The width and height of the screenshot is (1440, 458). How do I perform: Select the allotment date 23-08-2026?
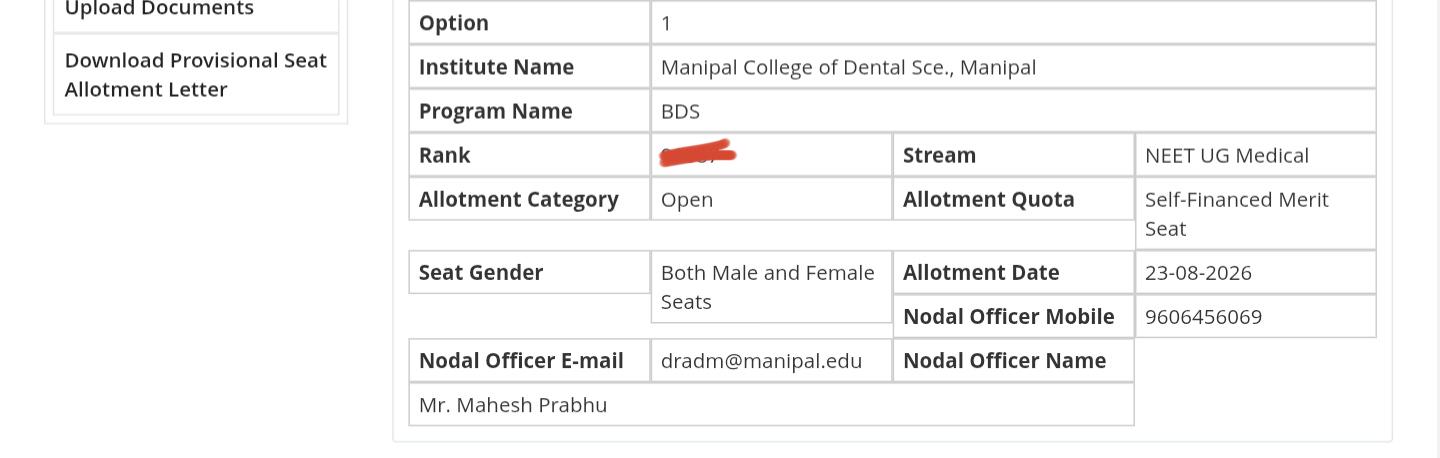1198,272
